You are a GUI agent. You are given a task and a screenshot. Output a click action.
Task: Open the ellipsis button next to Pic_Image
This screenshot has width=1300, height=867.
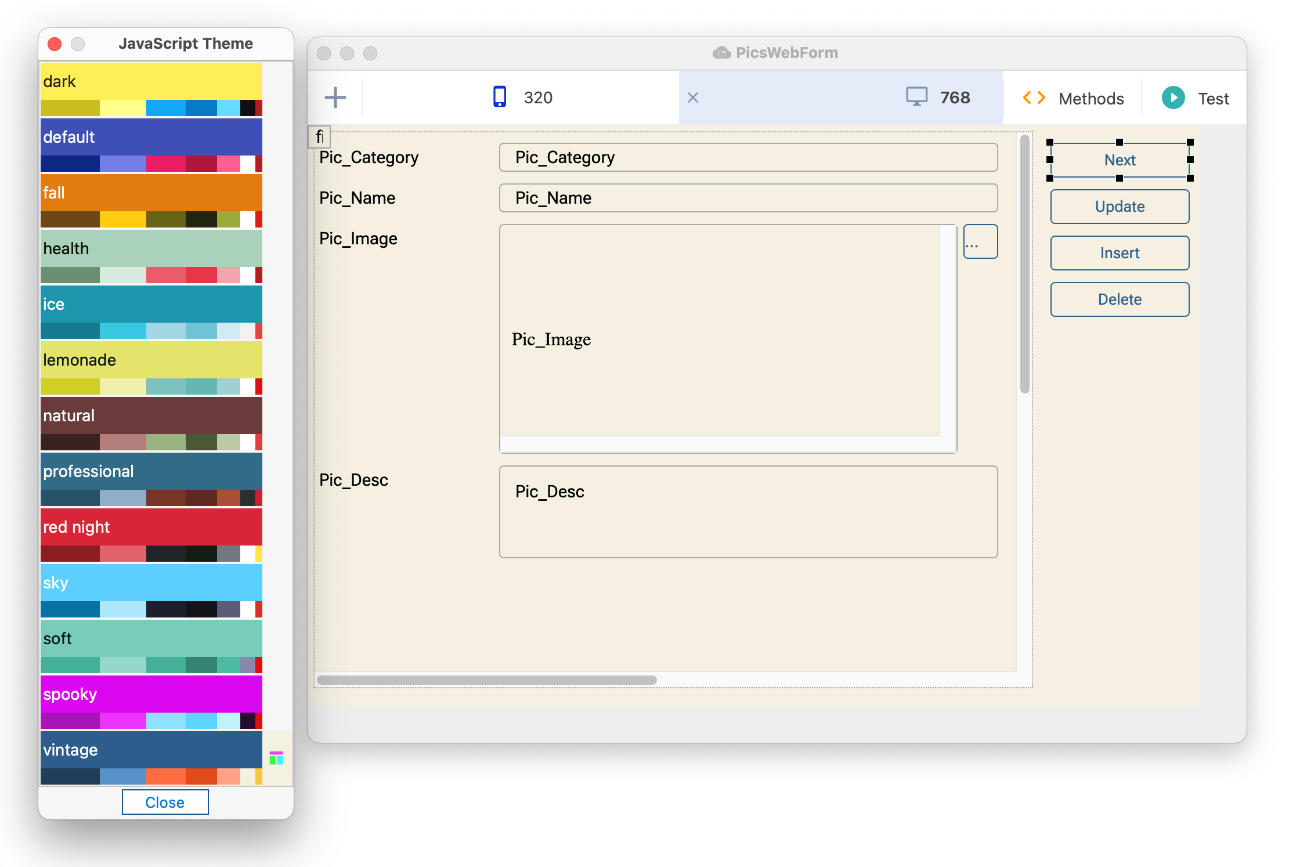[x=980, y=242]
